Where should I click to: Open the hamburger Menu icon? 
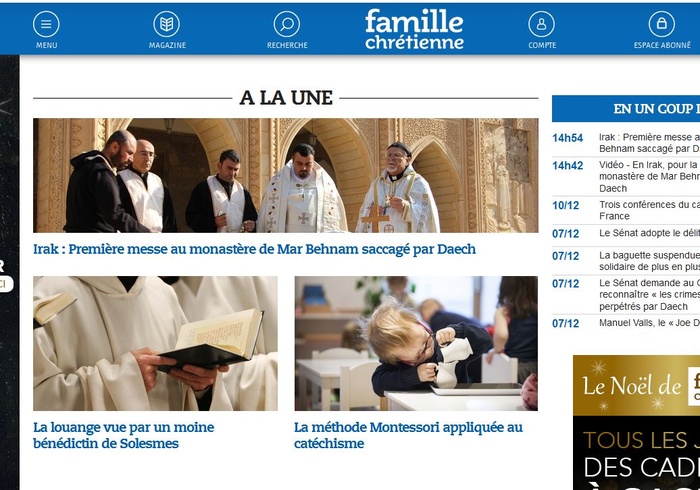pos(46,24)
